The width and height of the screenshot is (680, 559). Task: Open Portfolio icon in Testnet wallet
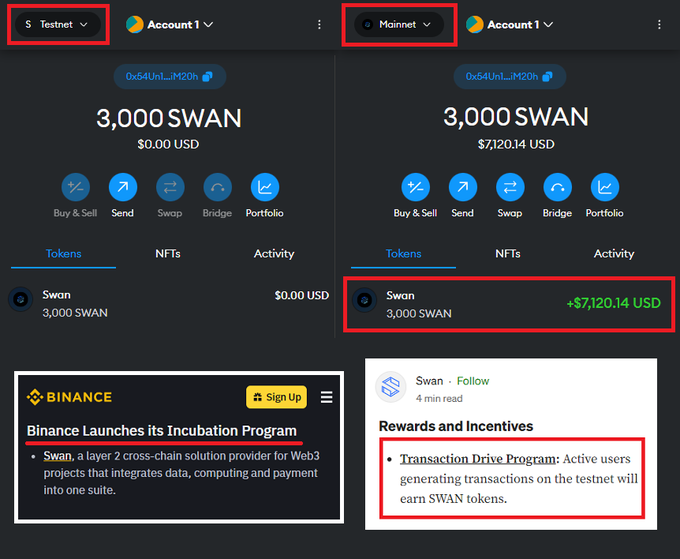(265, 187)
